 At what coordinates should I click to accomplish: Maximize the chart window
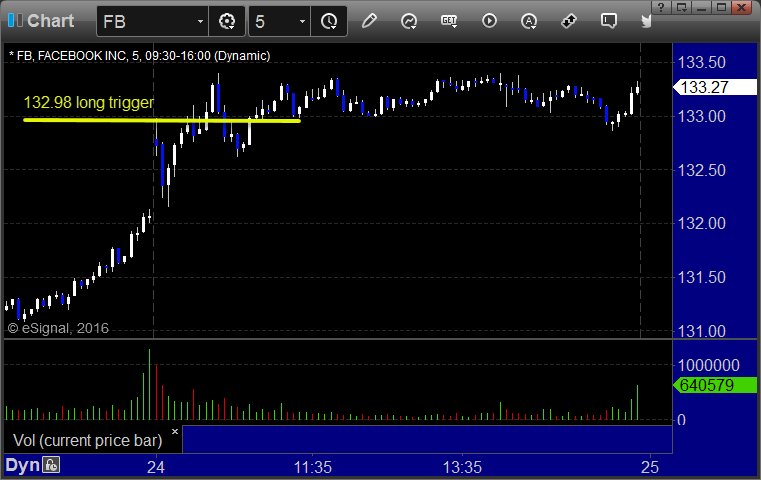[x=722, y=7]
